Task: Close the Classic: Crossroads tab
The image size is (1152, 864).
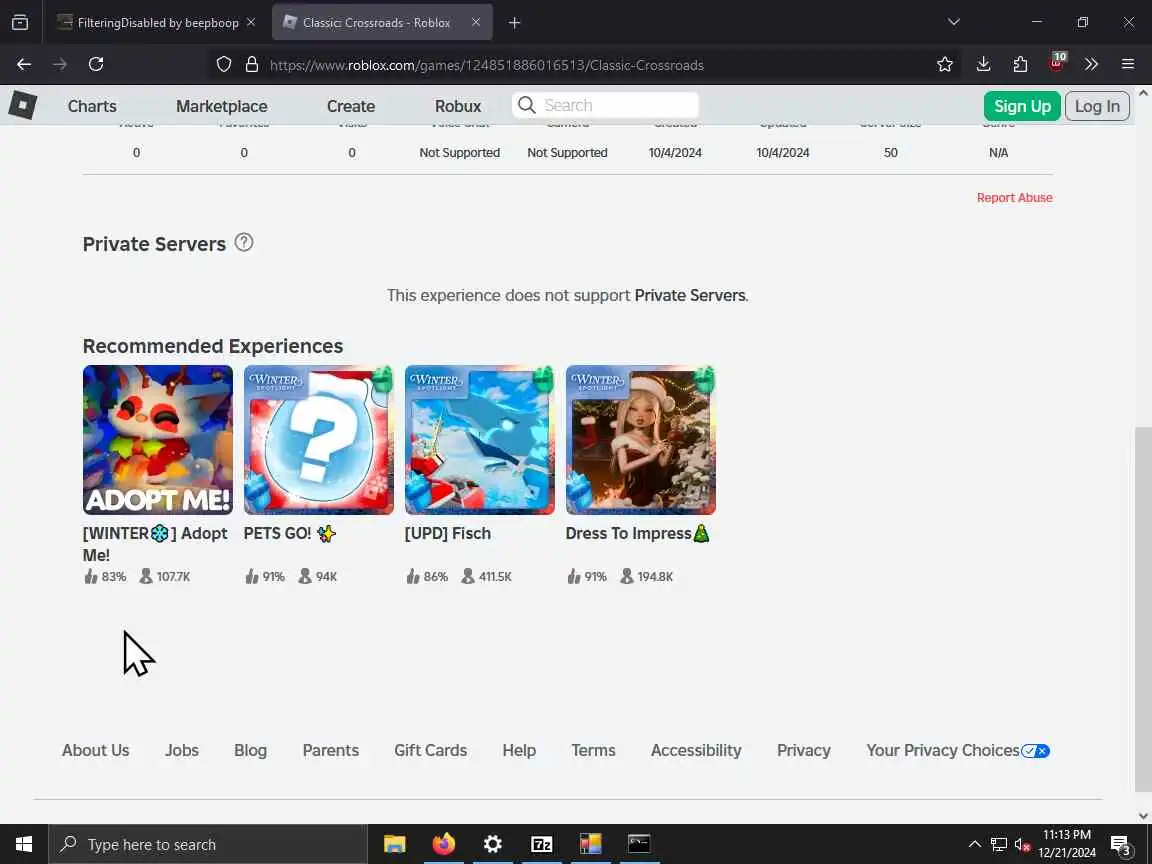Action: (x=475, y=23)
